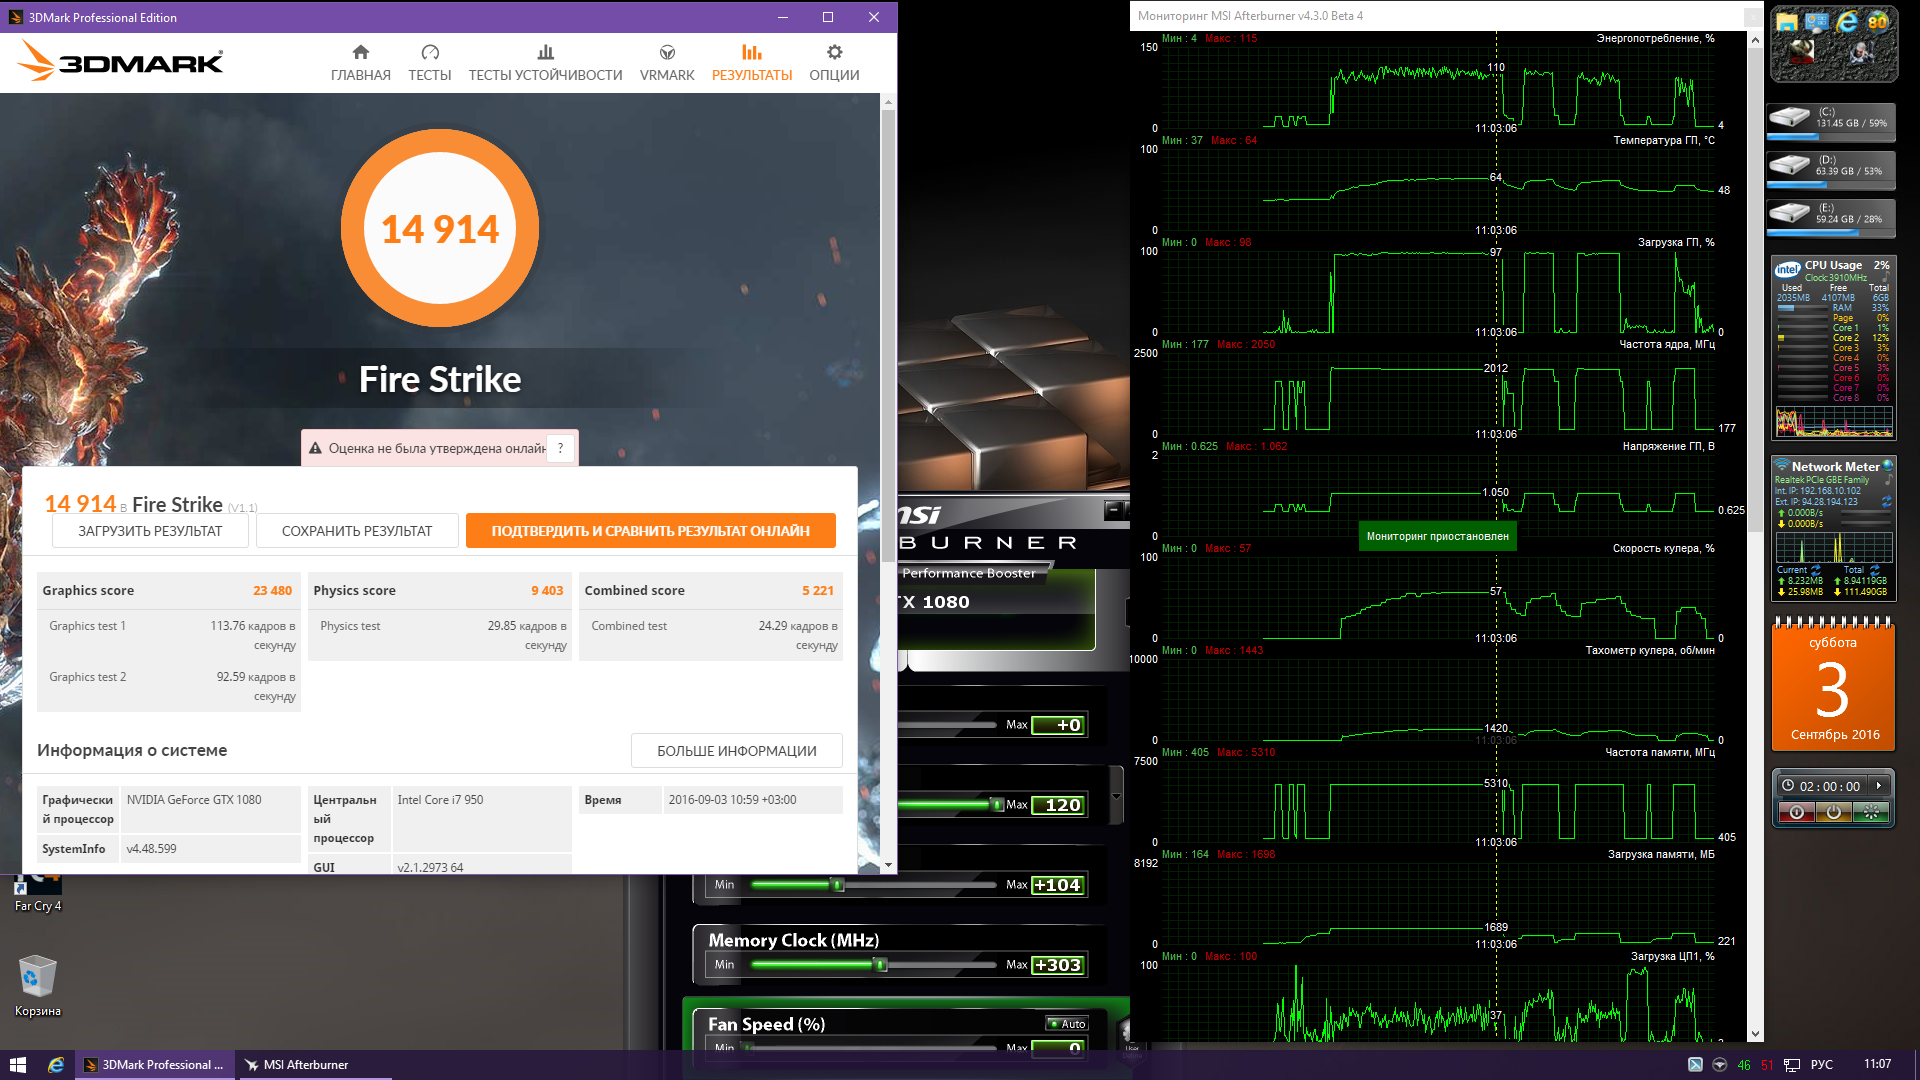Open the ОПЦИИ gear icon
This screenshot has height=1080, width=1920.
834,53
